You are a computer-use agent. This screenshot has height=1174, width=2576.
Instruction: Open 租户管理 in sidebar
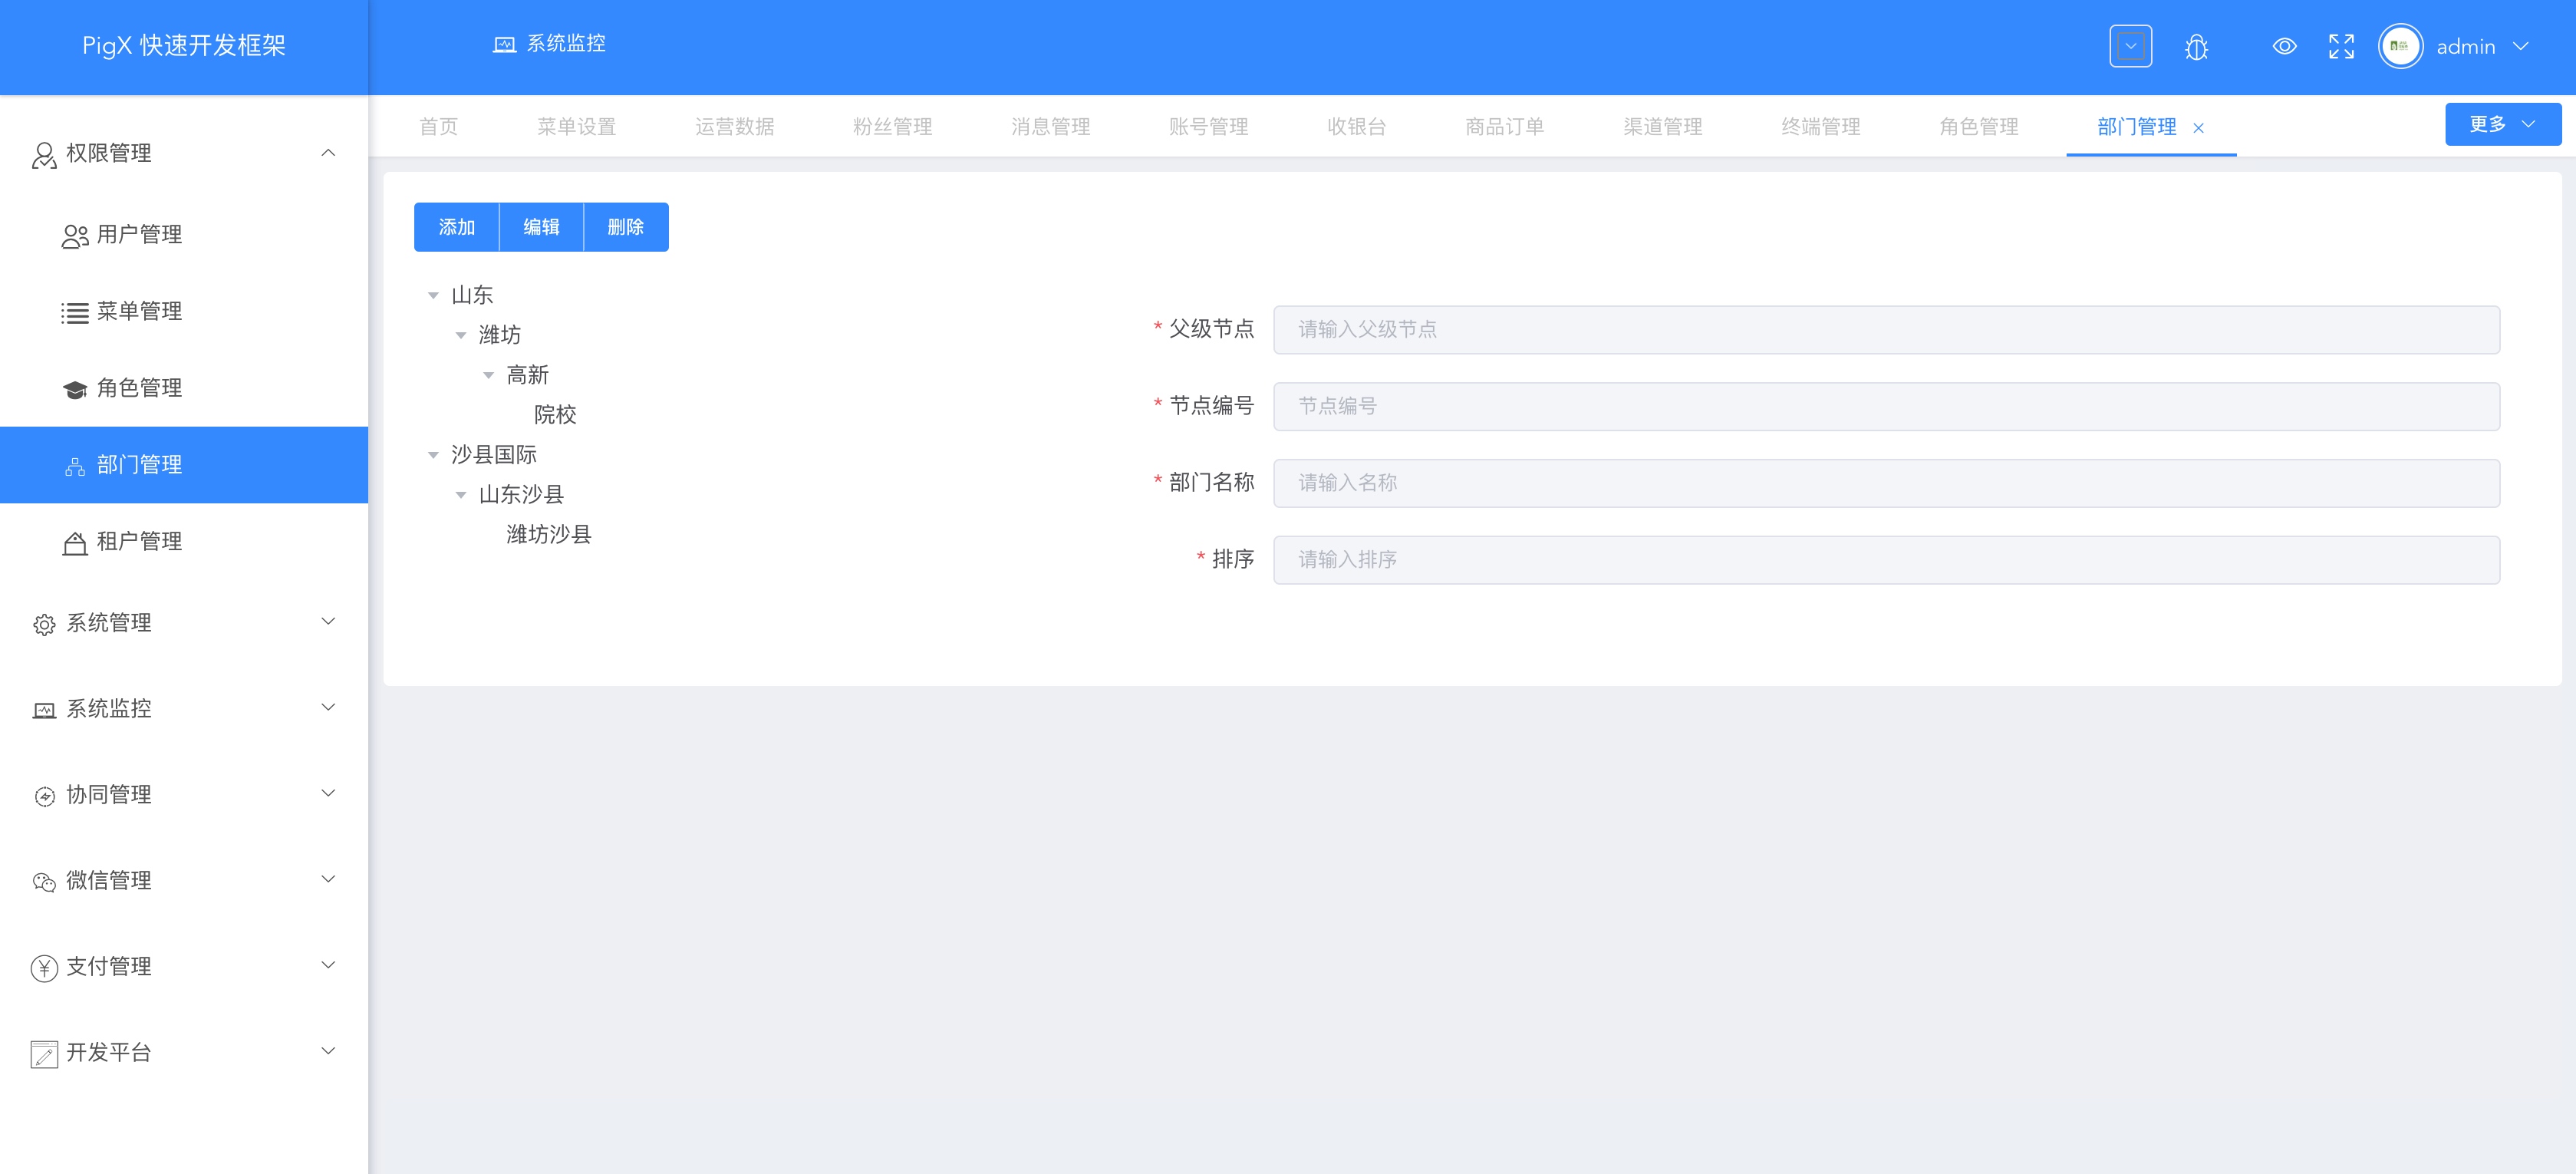point(139,542)
